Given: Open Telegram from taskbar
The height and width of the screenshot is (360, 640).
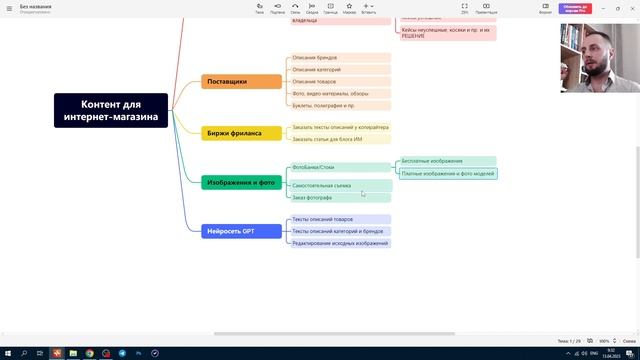Looking at the screenshot, I should tap(122, 353).
